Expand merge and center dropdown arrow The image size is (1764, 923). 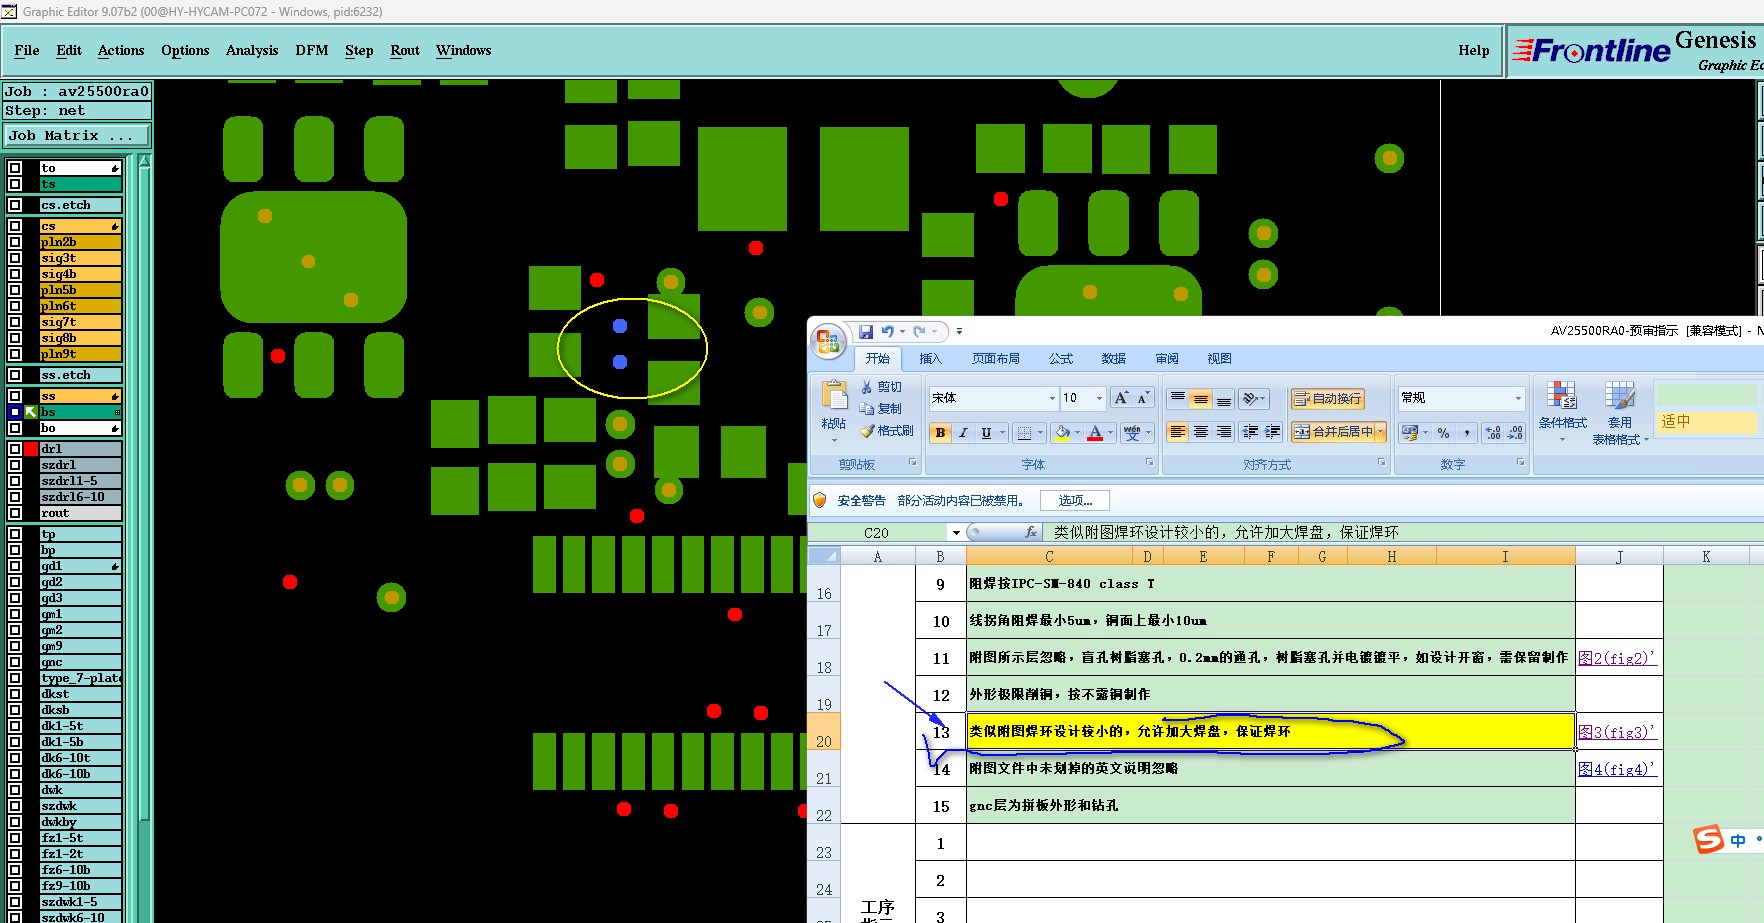(x=1381, y=432)
